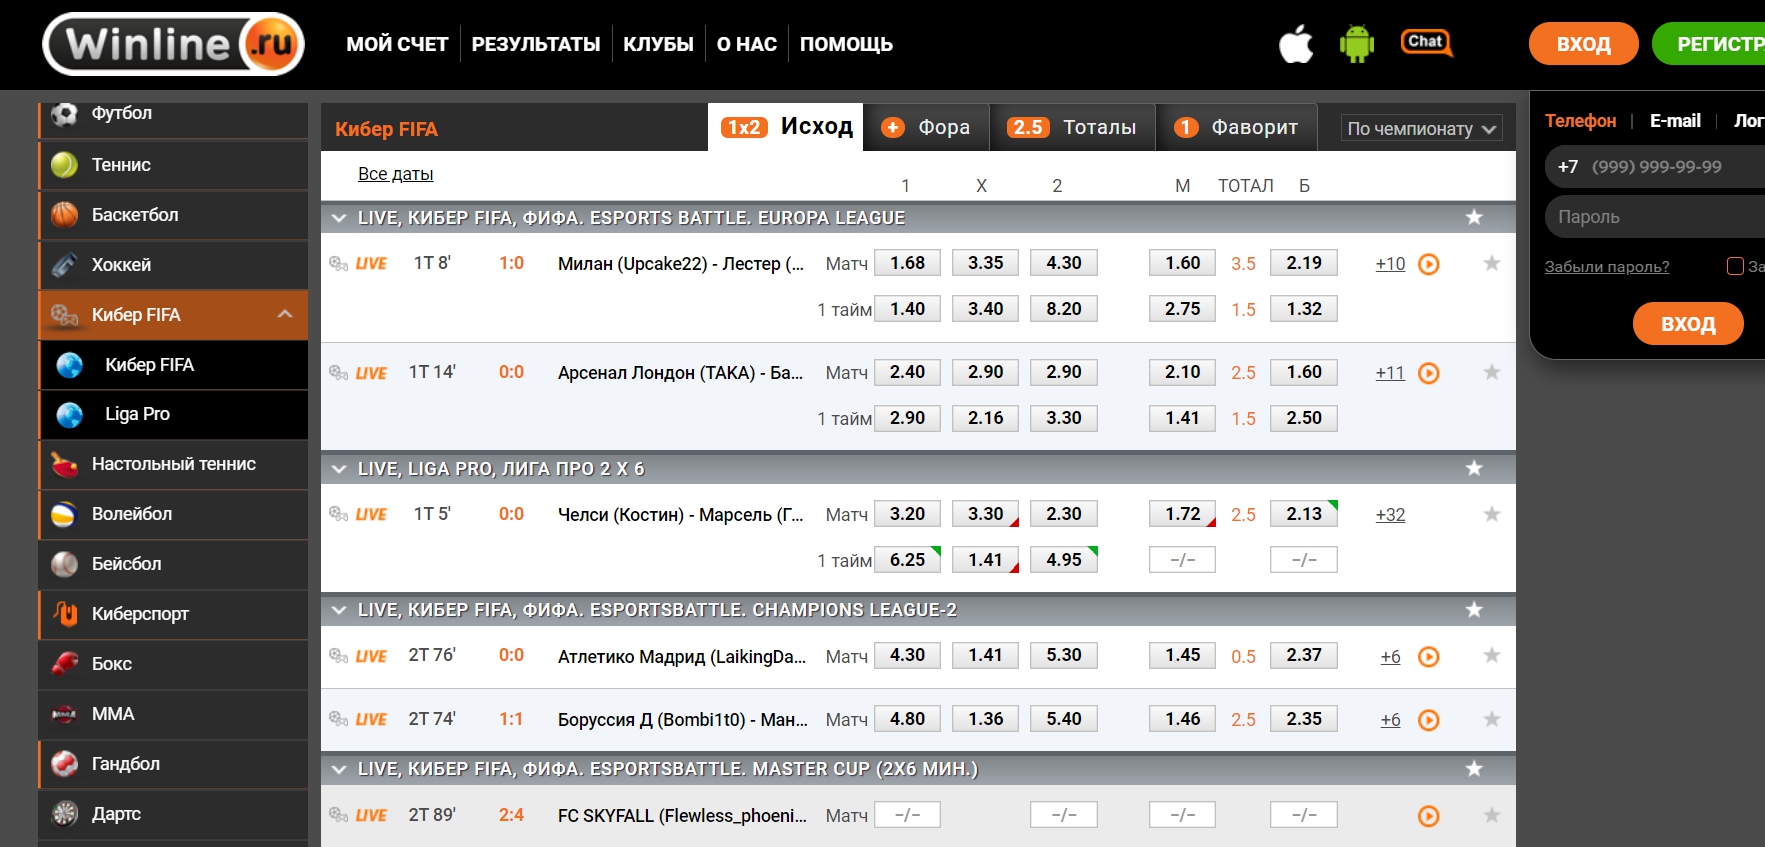Open the Chat support icon
1765x847 pixels.
pyautogui.click(x=1426, y=42)
